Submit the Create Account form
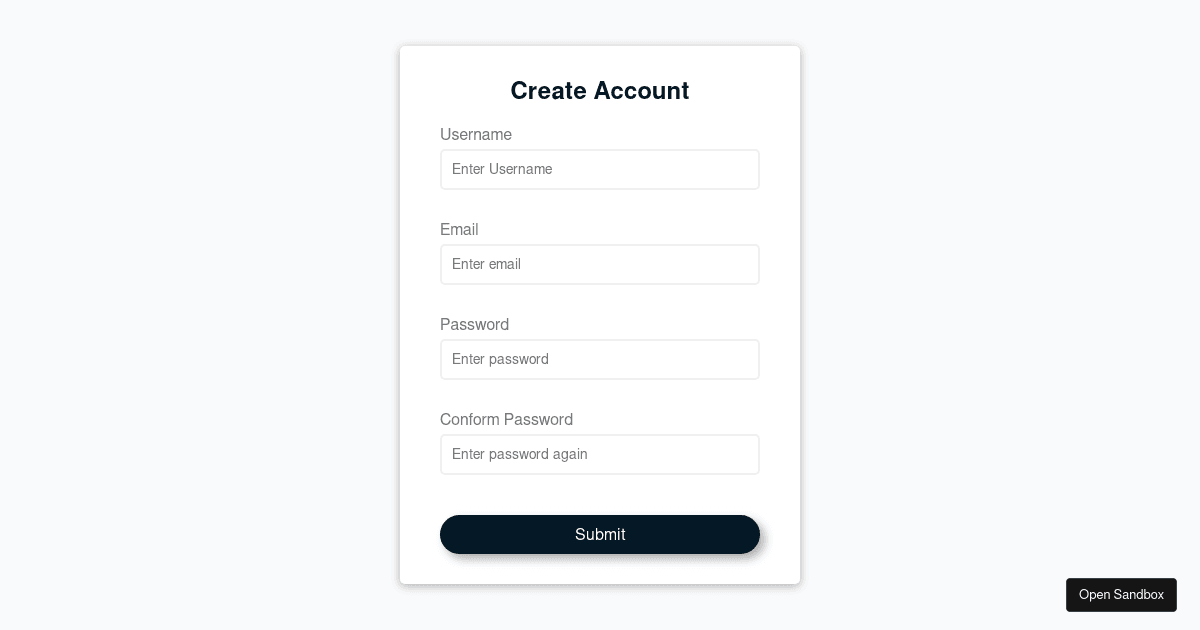 coord(600,534)
